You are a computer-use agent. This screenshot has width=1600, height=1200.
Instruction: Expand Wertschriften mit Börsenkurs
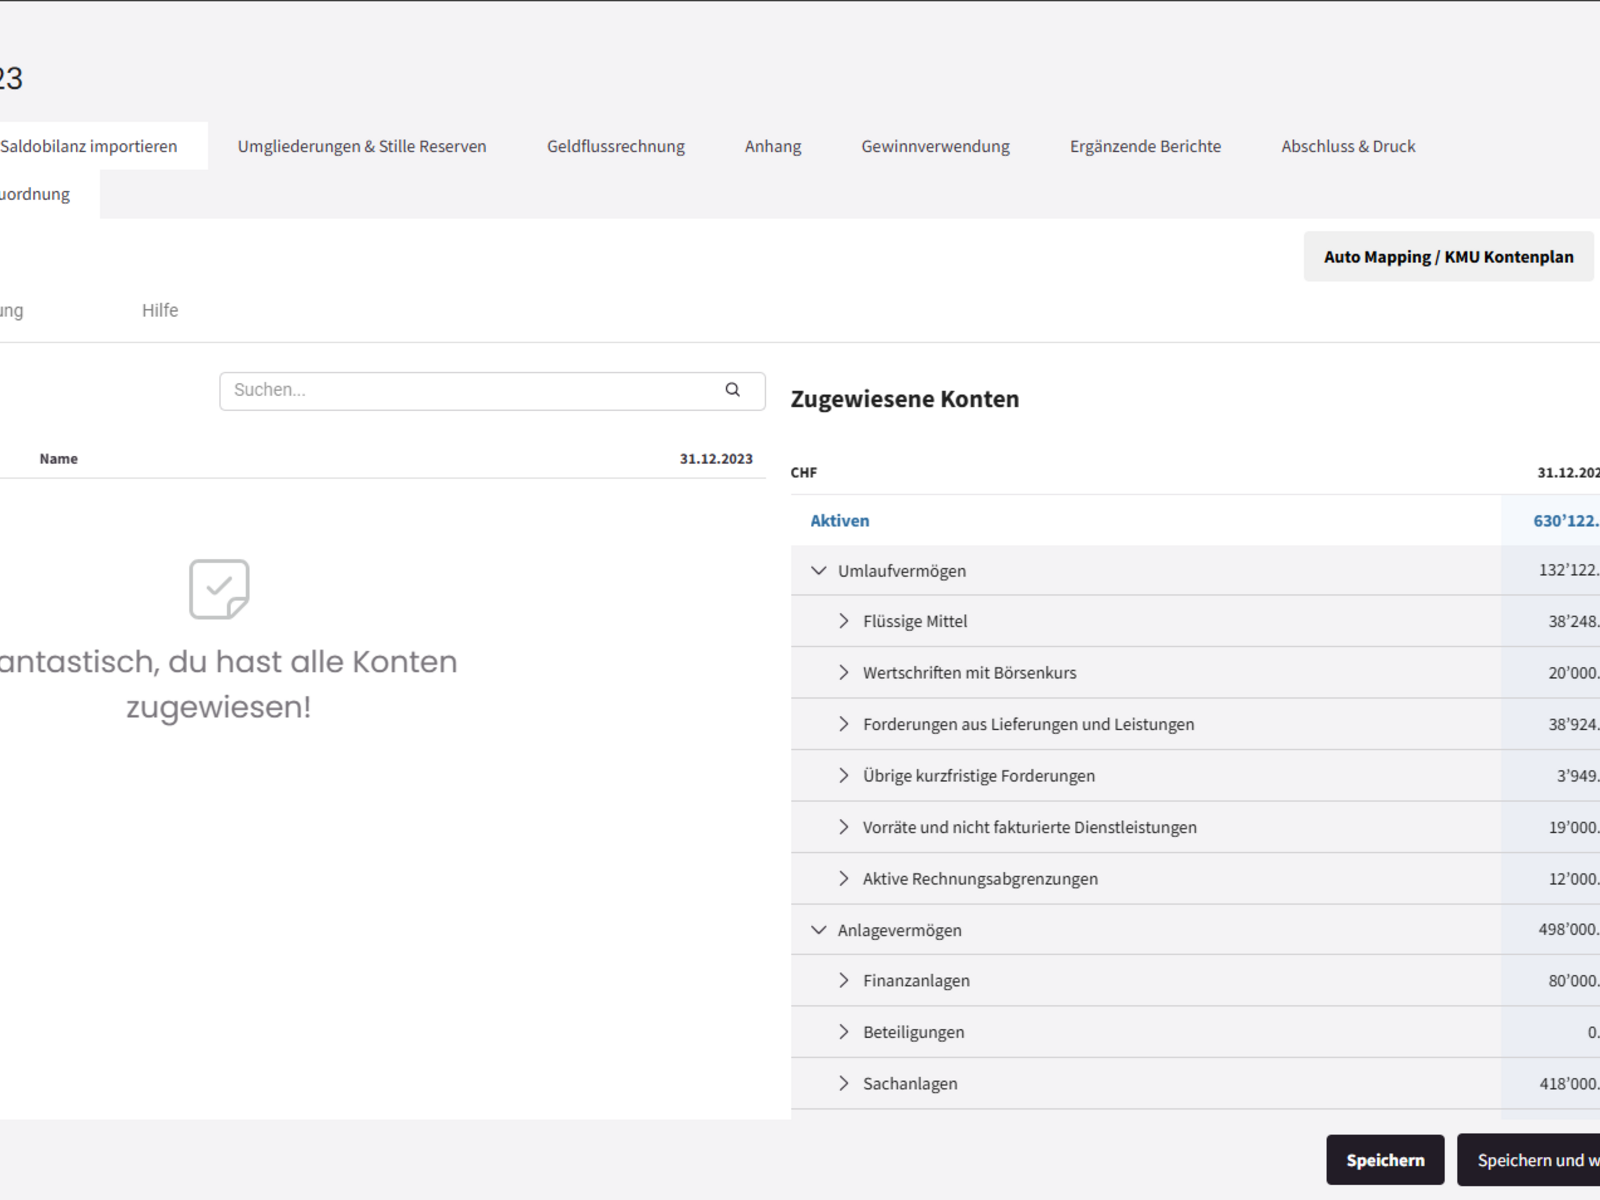tap(843, 673)
